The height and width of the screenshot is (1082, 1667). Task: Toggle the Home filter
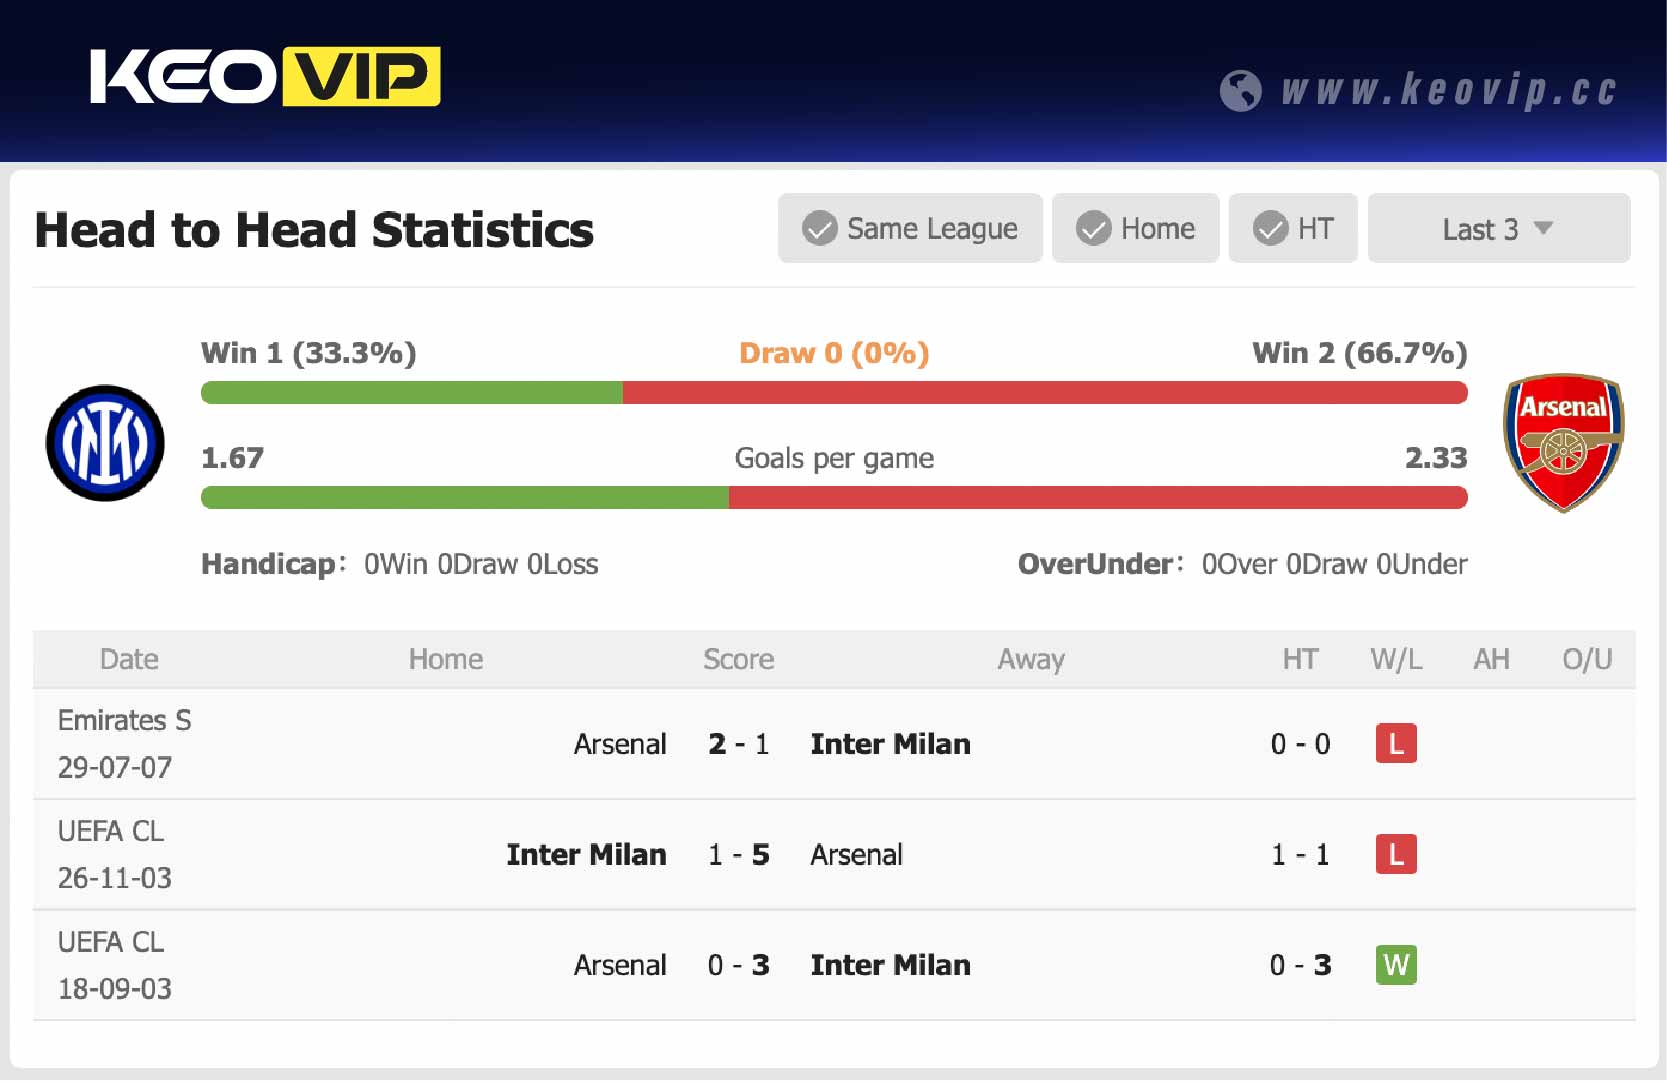(x=1135, y=228)
